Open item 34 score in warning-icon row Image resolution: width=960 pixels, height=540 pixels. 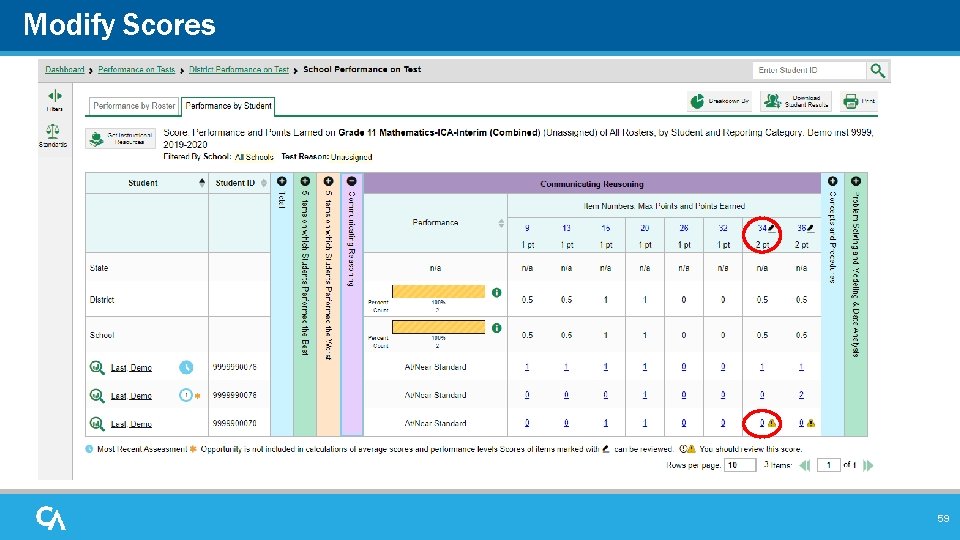[x=762, y=423]
